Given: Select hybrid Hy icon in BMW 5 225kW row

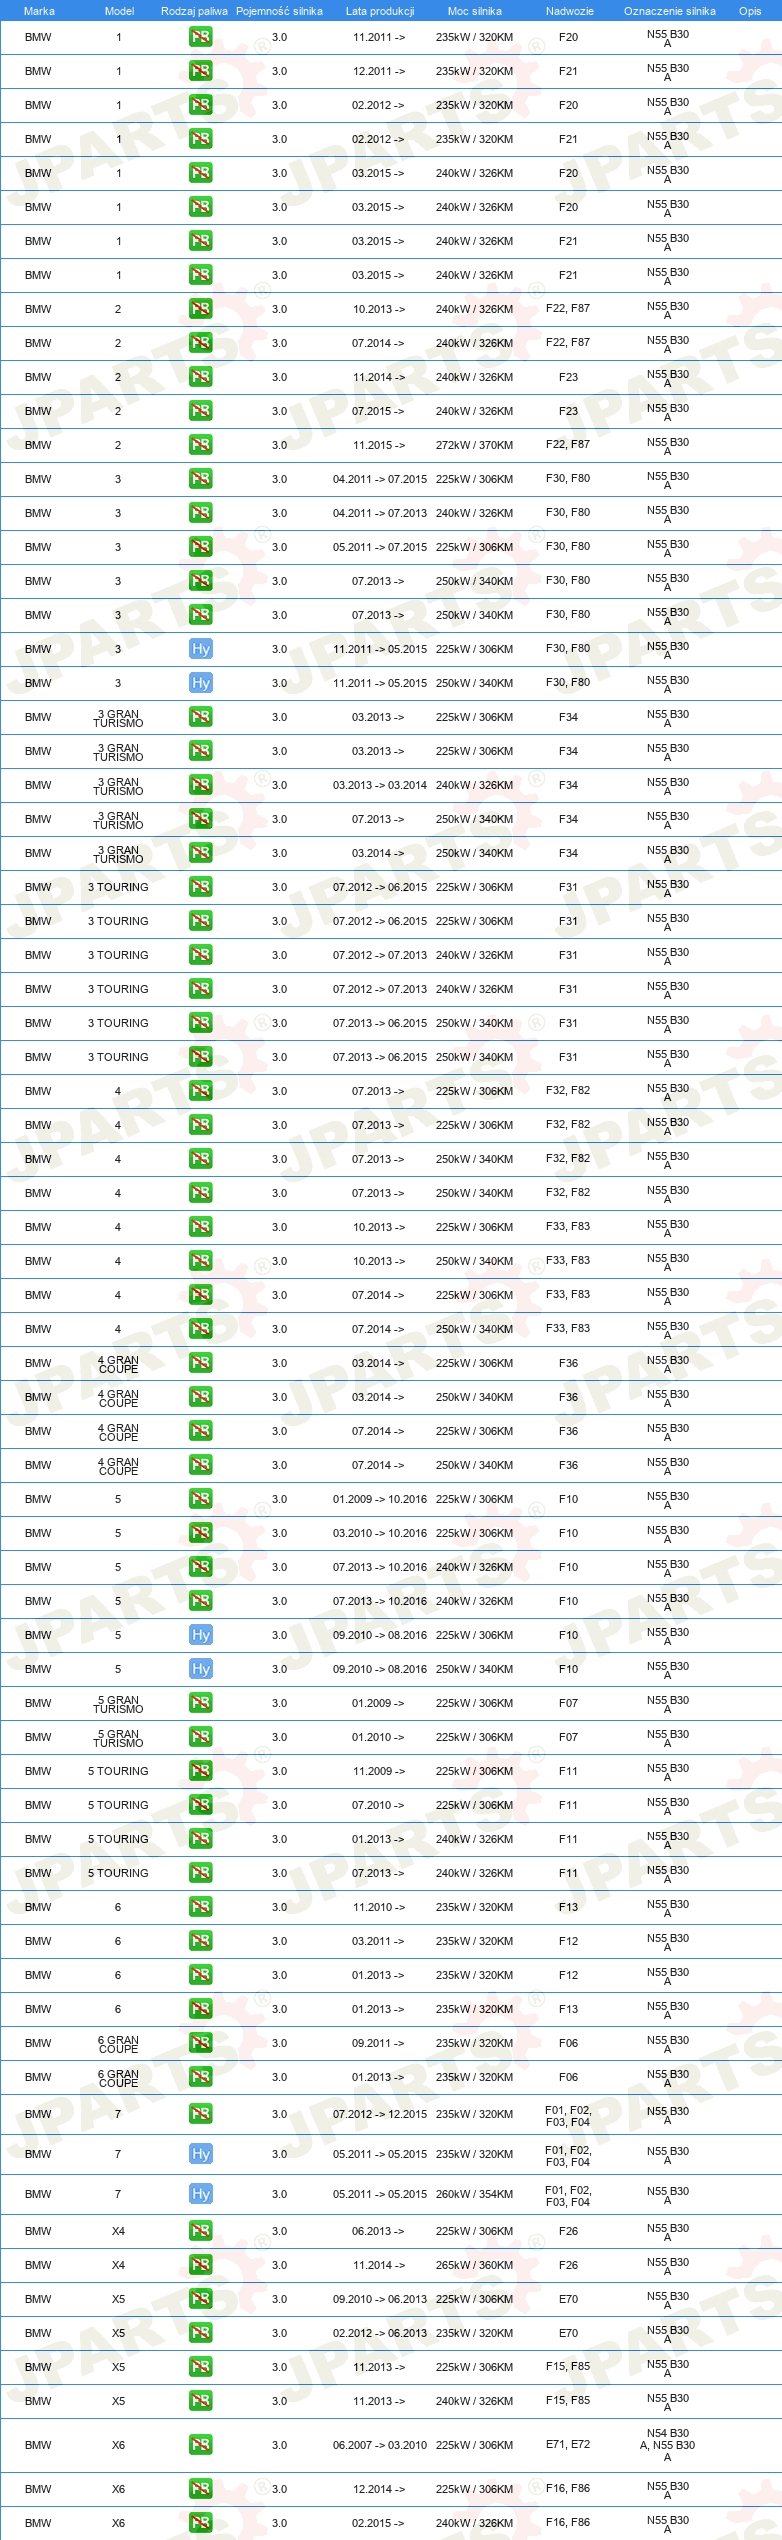Looking at the screenshot, I should point(200,1635).
